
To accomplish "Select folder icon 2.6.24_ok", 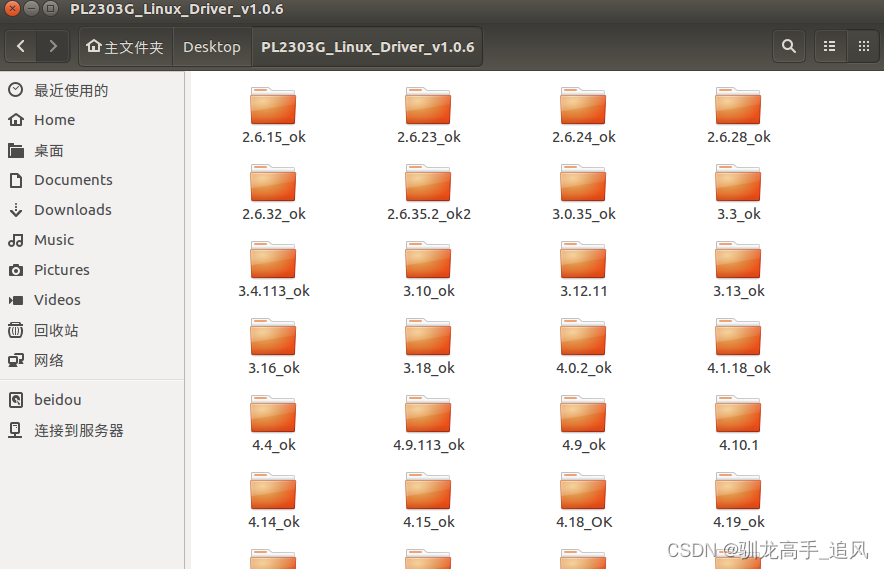I will (x=583, y=106).
